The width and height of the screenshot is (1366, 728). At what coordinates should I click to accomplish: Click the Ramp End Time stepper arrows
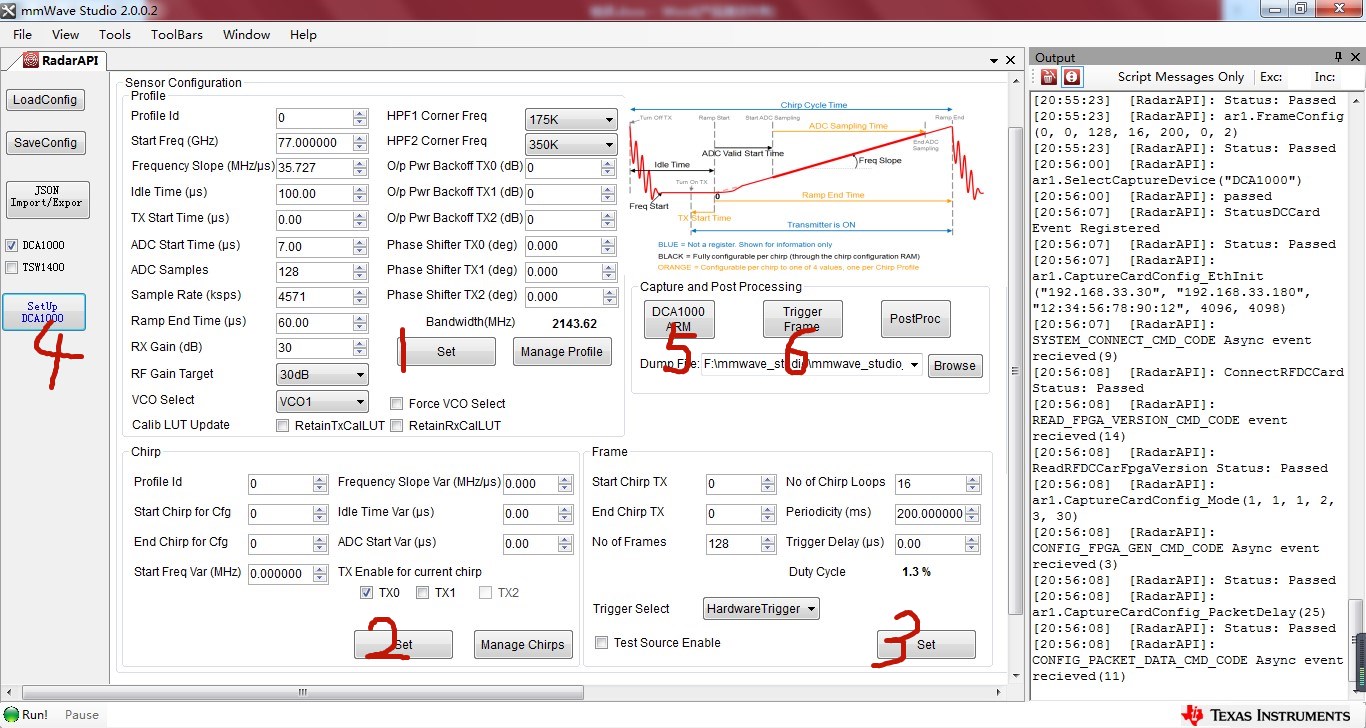(360, 322)
